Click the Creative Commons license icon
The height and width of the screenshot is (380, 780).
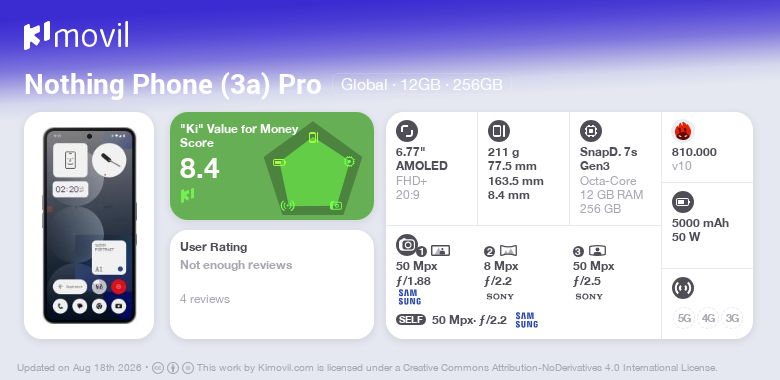[158, 368]
